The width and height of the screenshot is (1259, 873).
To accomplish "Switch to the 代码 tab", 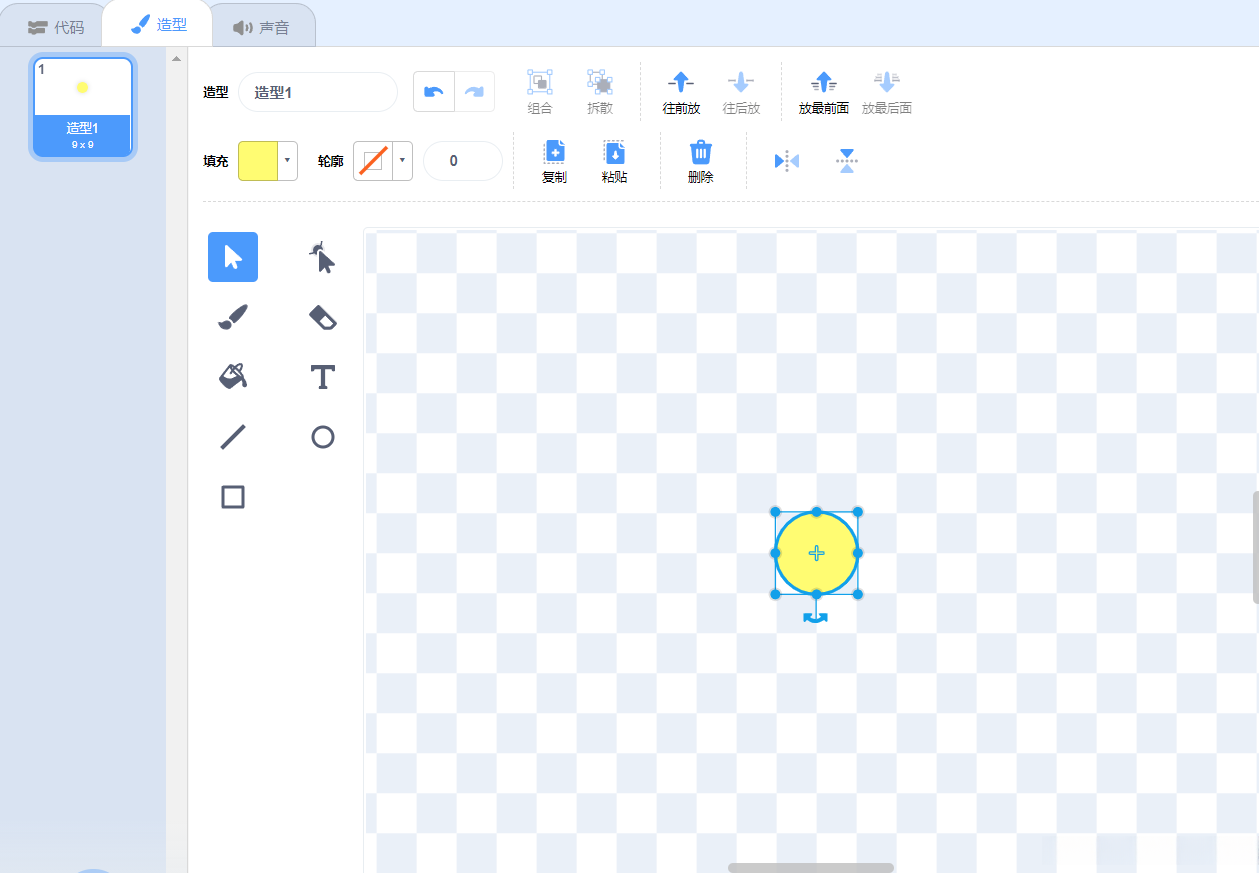I will (56, 27).
